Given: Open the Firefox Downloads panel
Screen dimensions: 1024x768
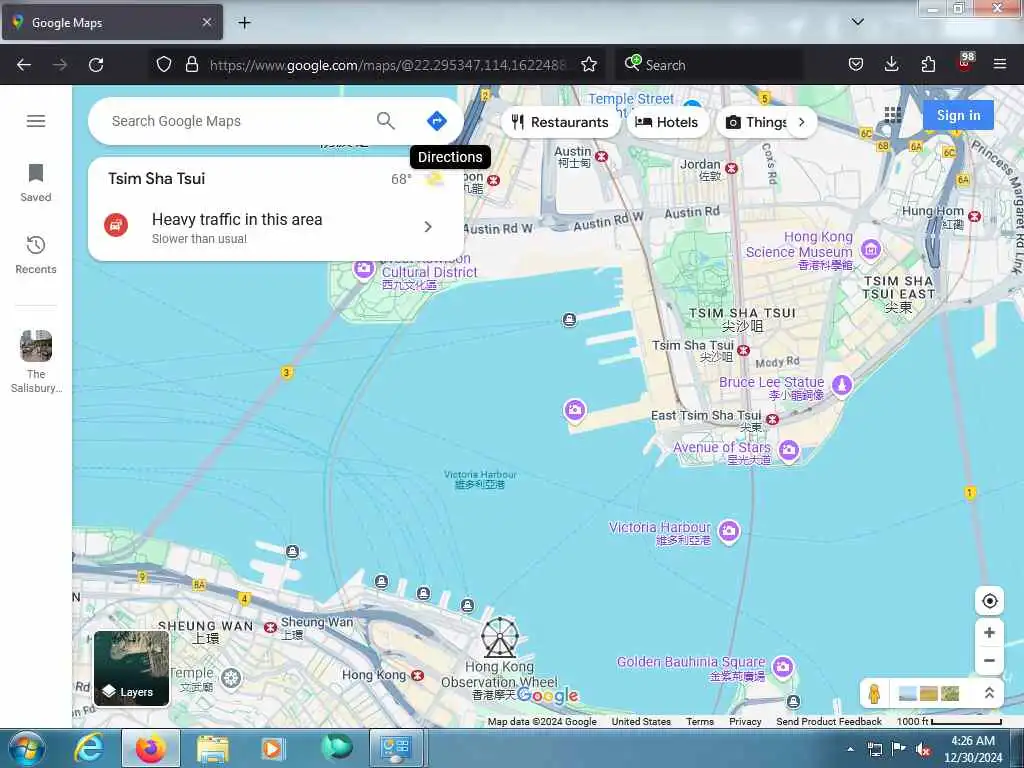Looking at the screenshot, I should pos(891,65).
